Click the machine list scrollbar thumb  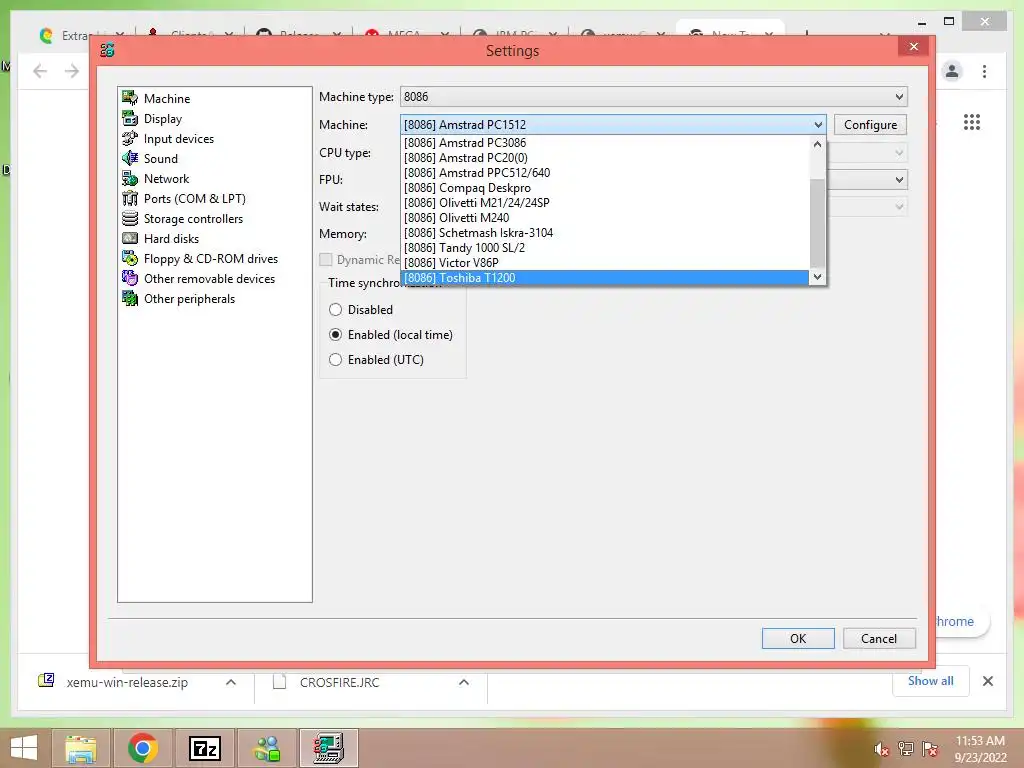click(818, 223)
